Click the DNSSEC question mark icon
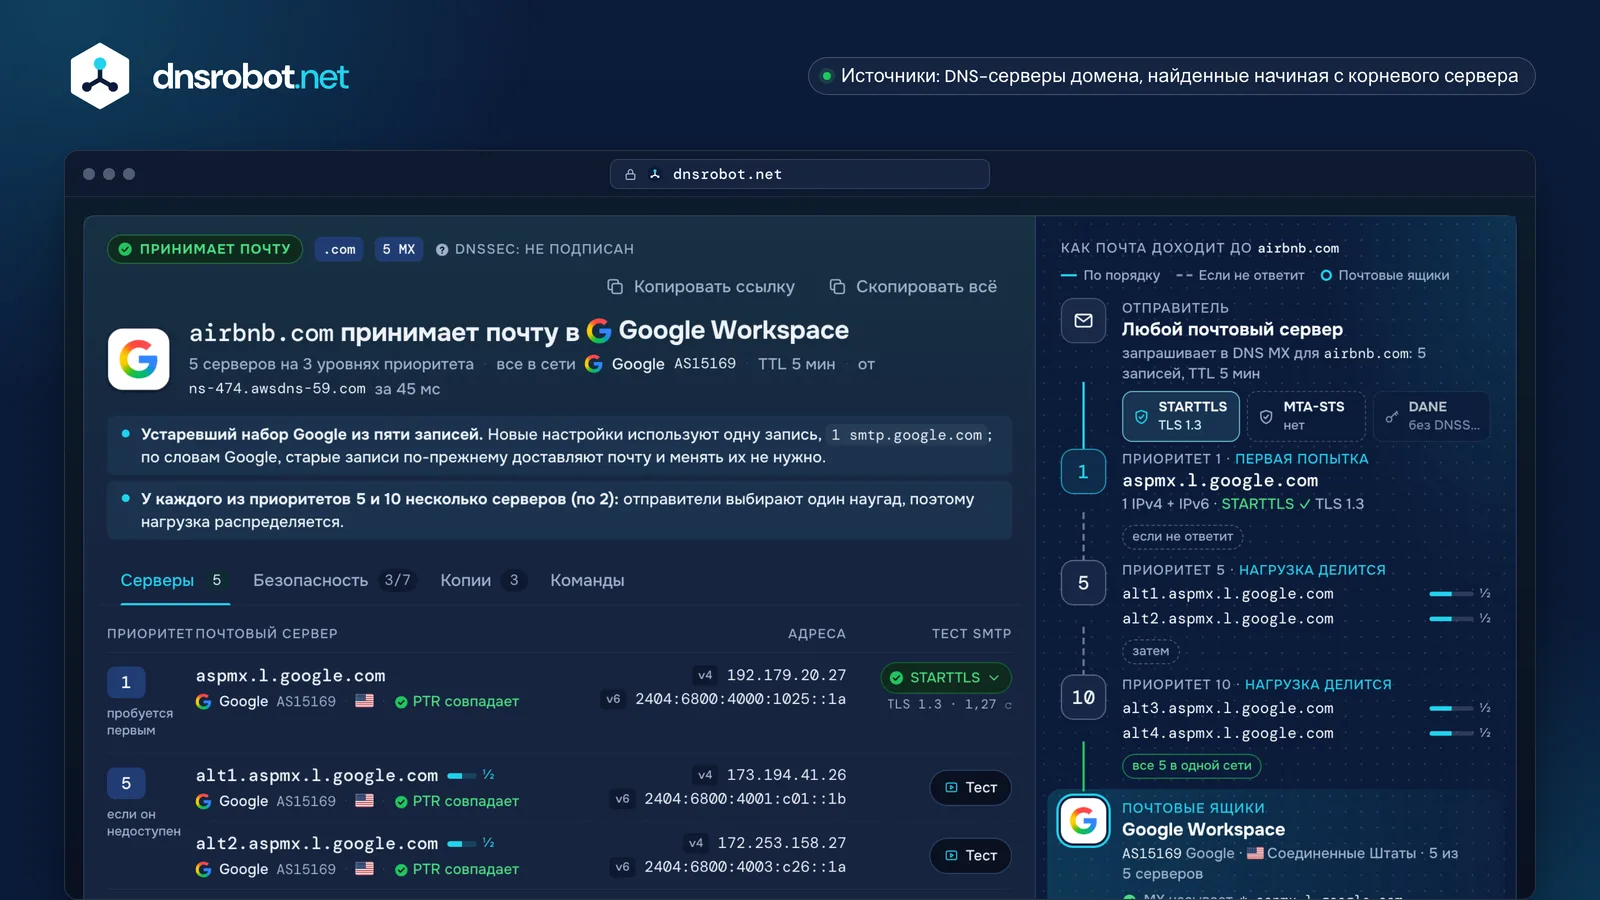Image resolution: width=1600 pixels, height=900 pixels. pyautogui.click(x=442, y=250)
